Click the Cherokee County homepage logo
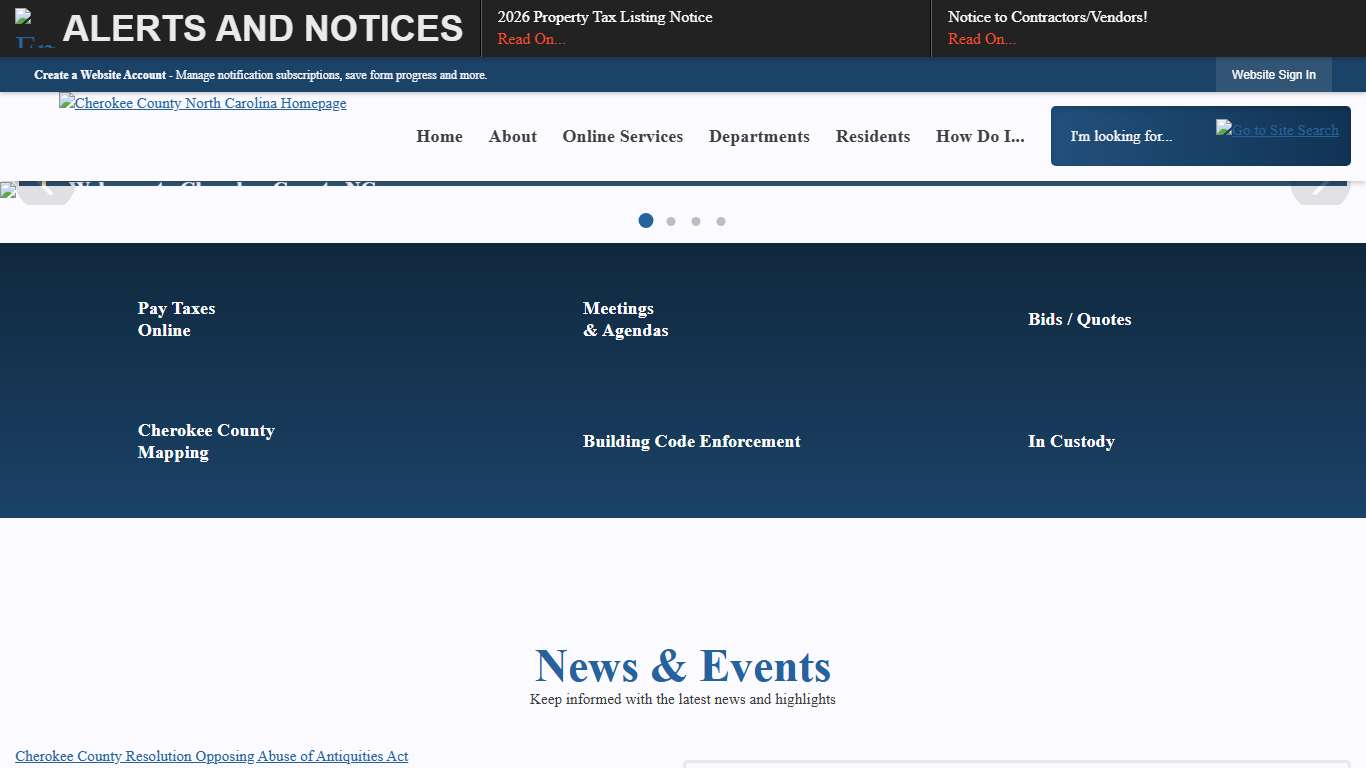 click(x=202, y=103)
